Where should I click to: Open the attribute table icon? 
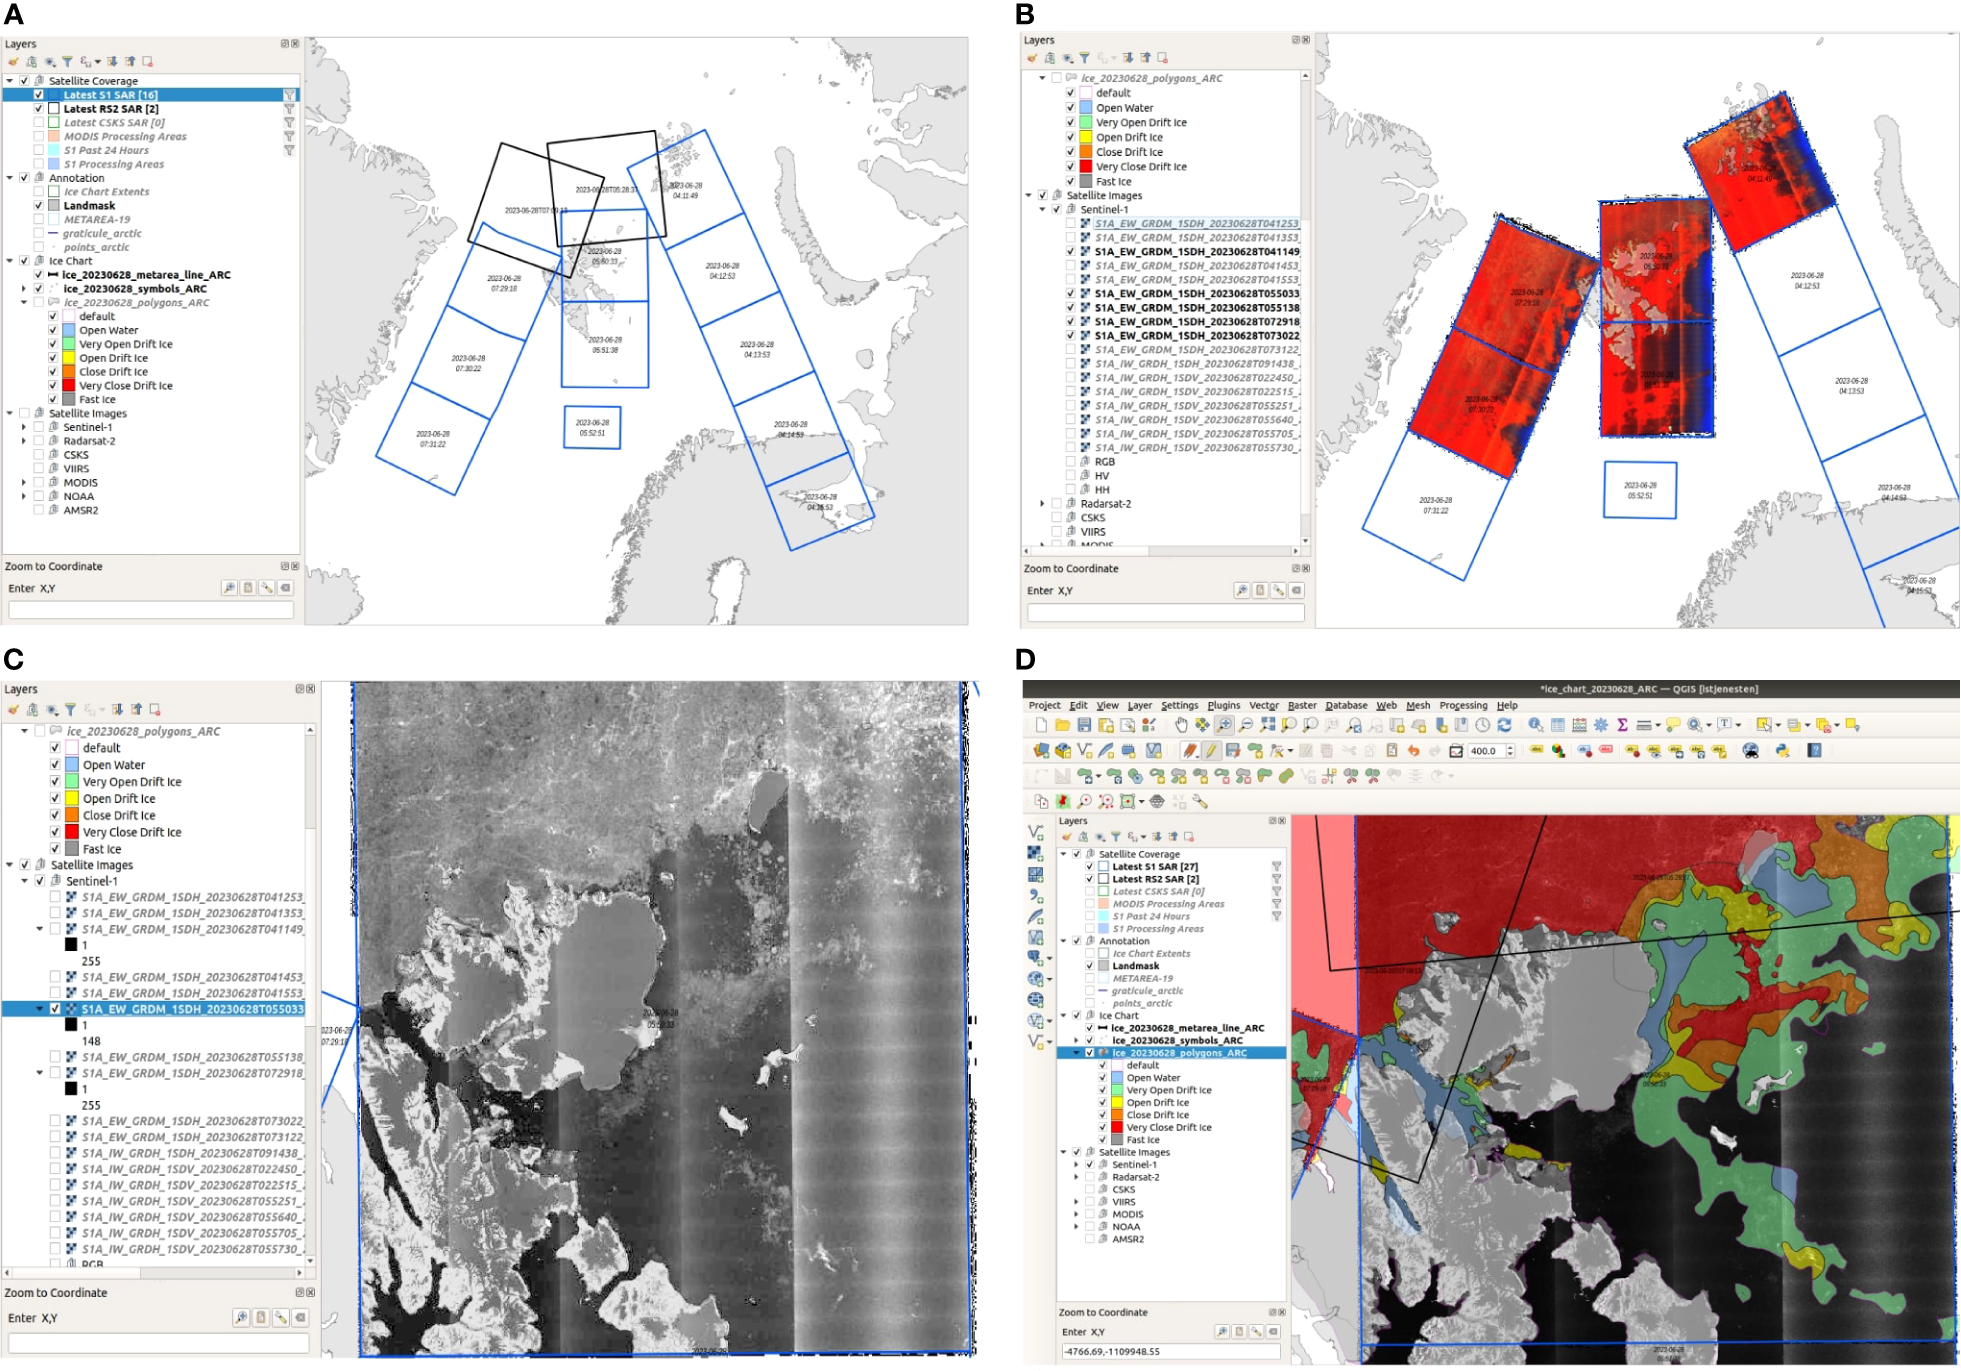pyautogui.click(x=1558, y=725)
